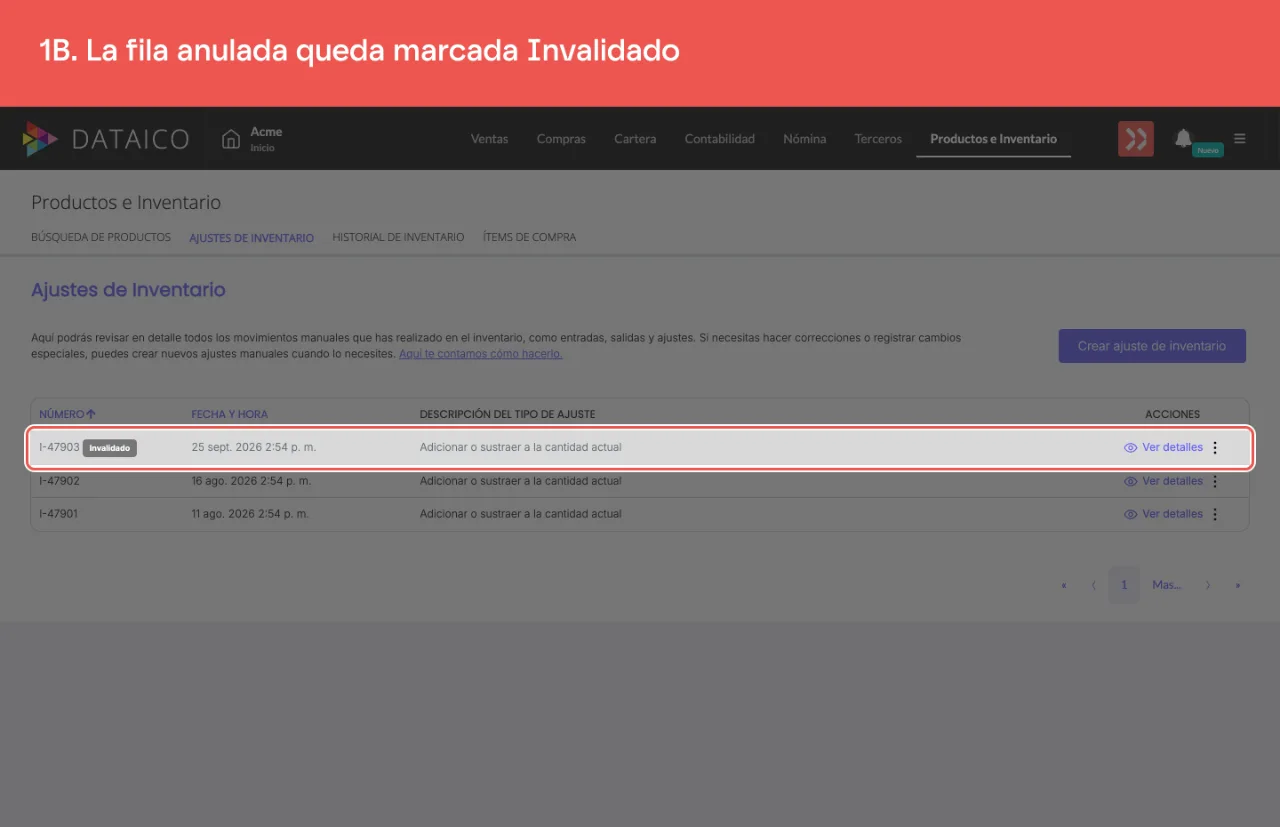Switch to Búsqueda de Productos tab
Image resolution: width=1280 pixels, height=827 pixels.
pos(101,238)
